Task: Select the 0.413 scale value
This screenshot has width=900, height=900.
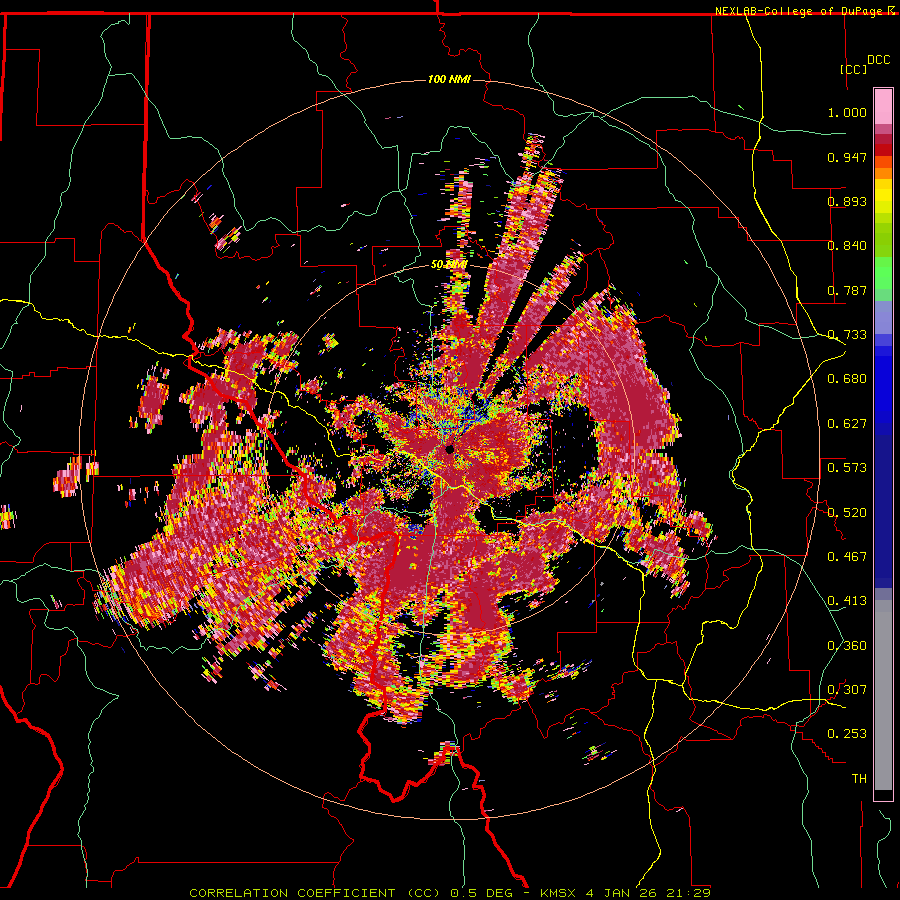Action: click(847, 601)
